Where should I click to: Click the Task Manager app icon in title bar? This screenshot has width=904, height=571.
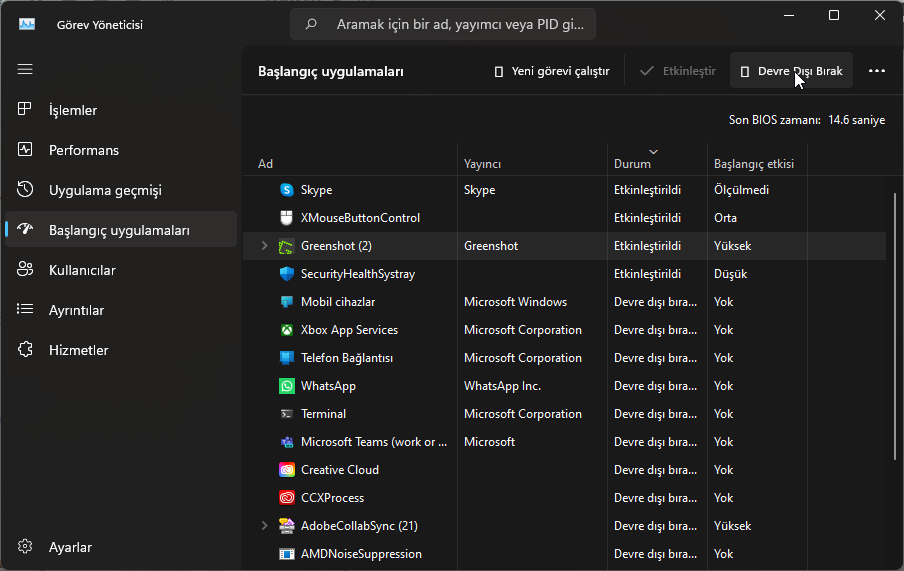(x=27, y=24)
